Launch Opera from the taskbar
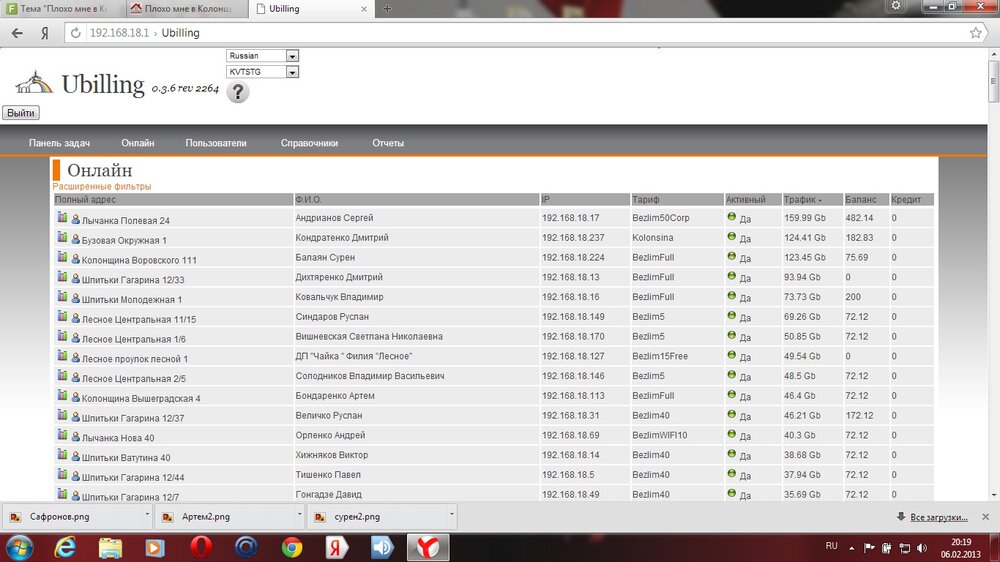 click(201, 547)
